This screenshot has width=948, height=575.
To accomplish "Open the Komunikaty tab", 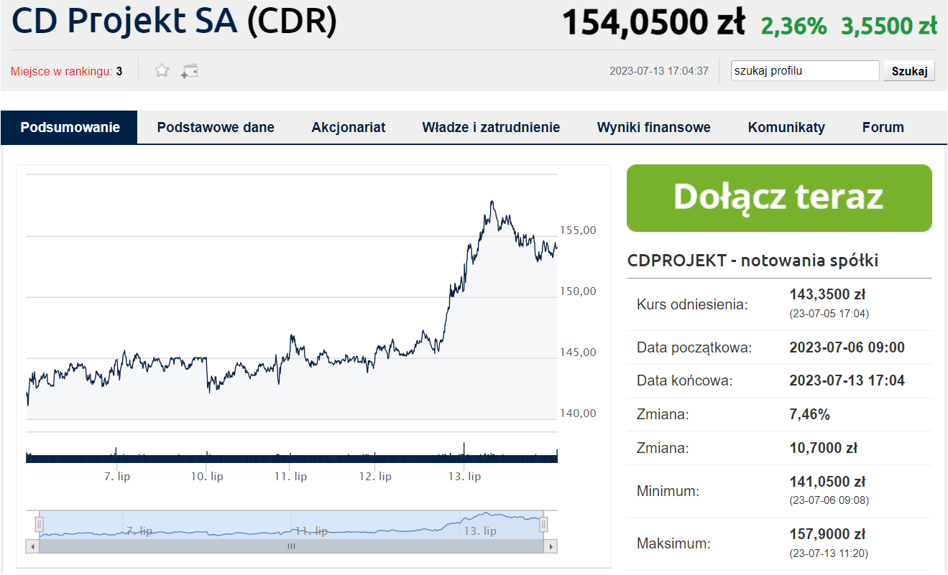I will (786, 128).
